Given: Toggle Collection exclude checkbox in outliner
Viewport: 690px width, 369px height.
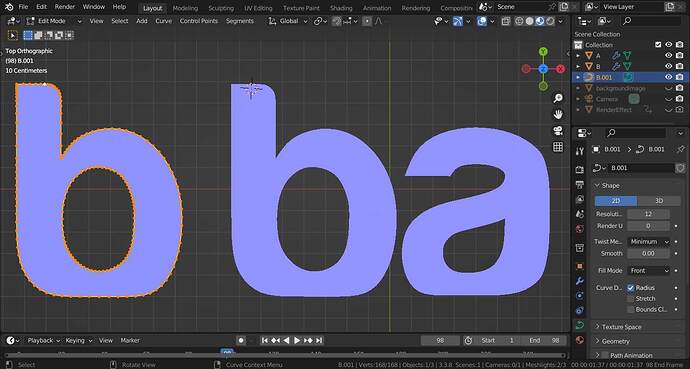Looking at the screenshot, I should (658, 44).
